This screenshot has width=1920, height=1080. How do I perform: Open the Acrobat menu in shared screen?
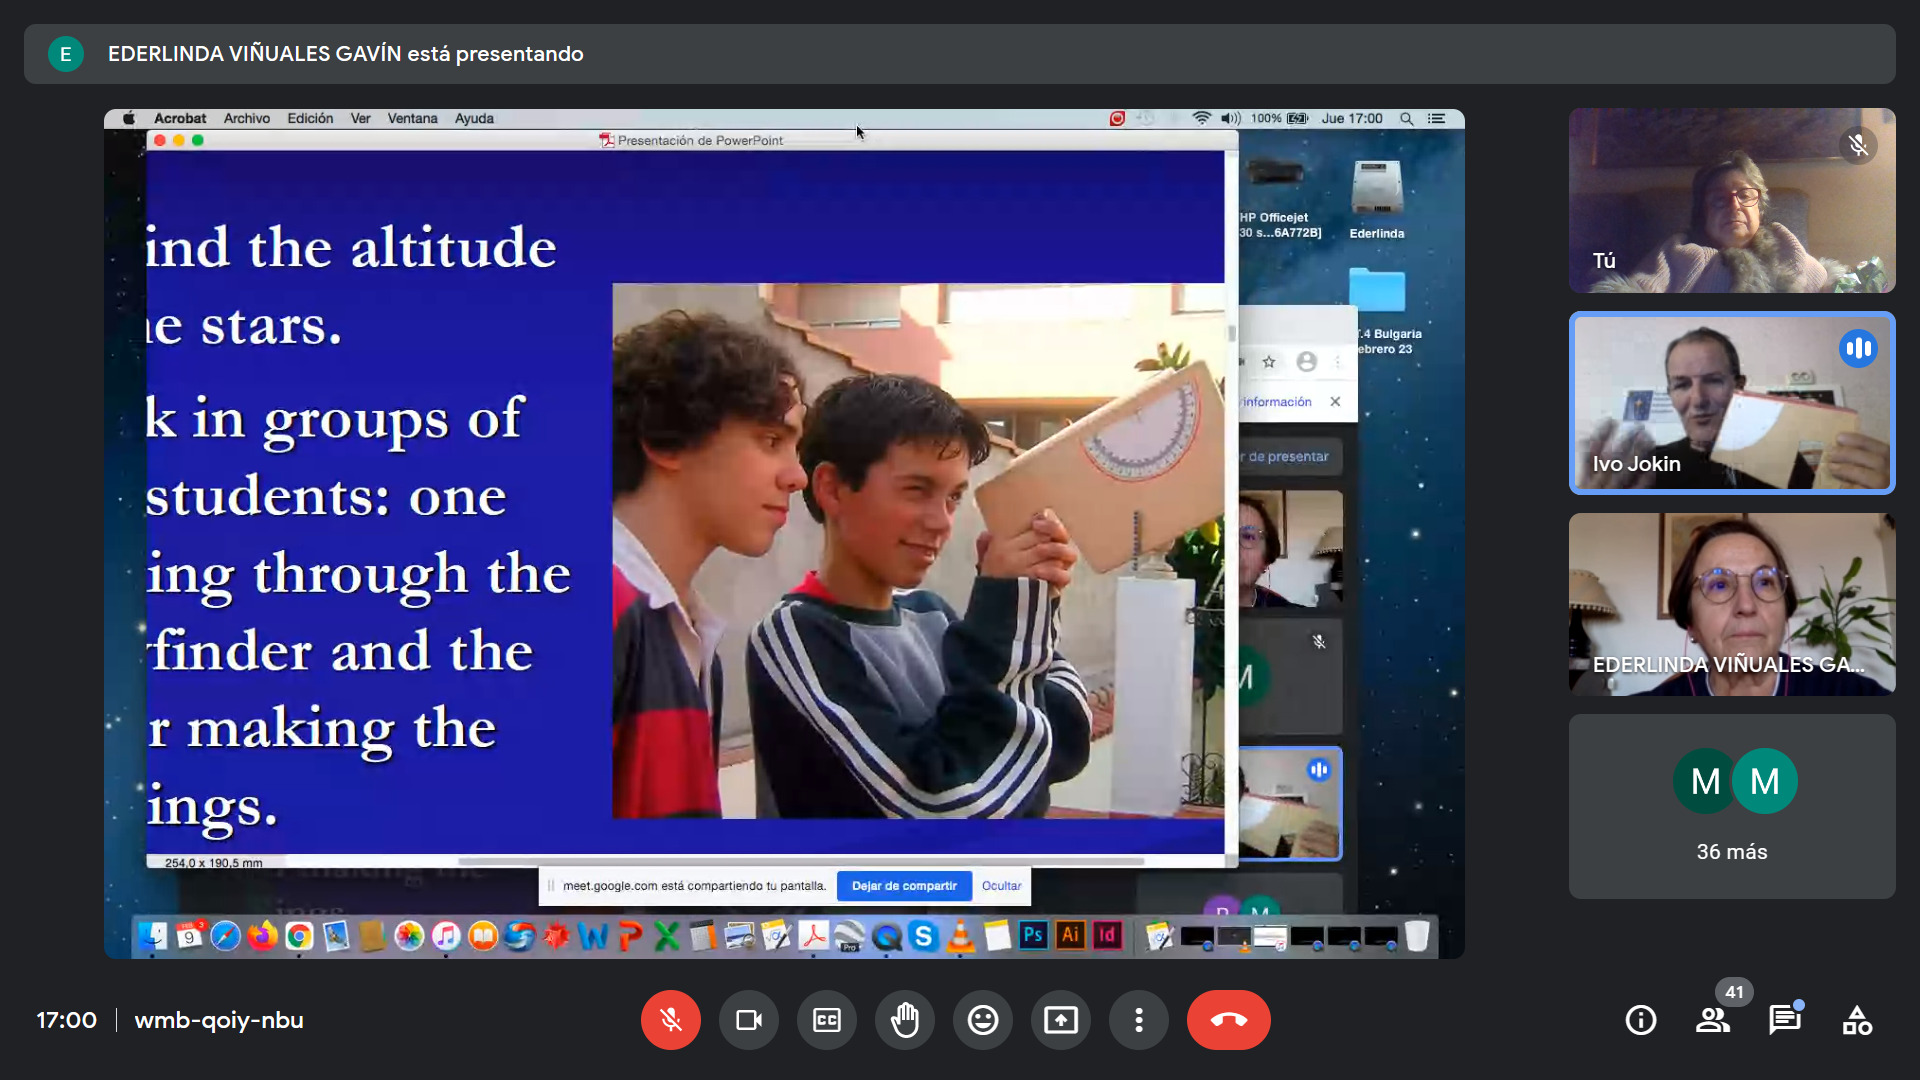click(x=180, y=118)
